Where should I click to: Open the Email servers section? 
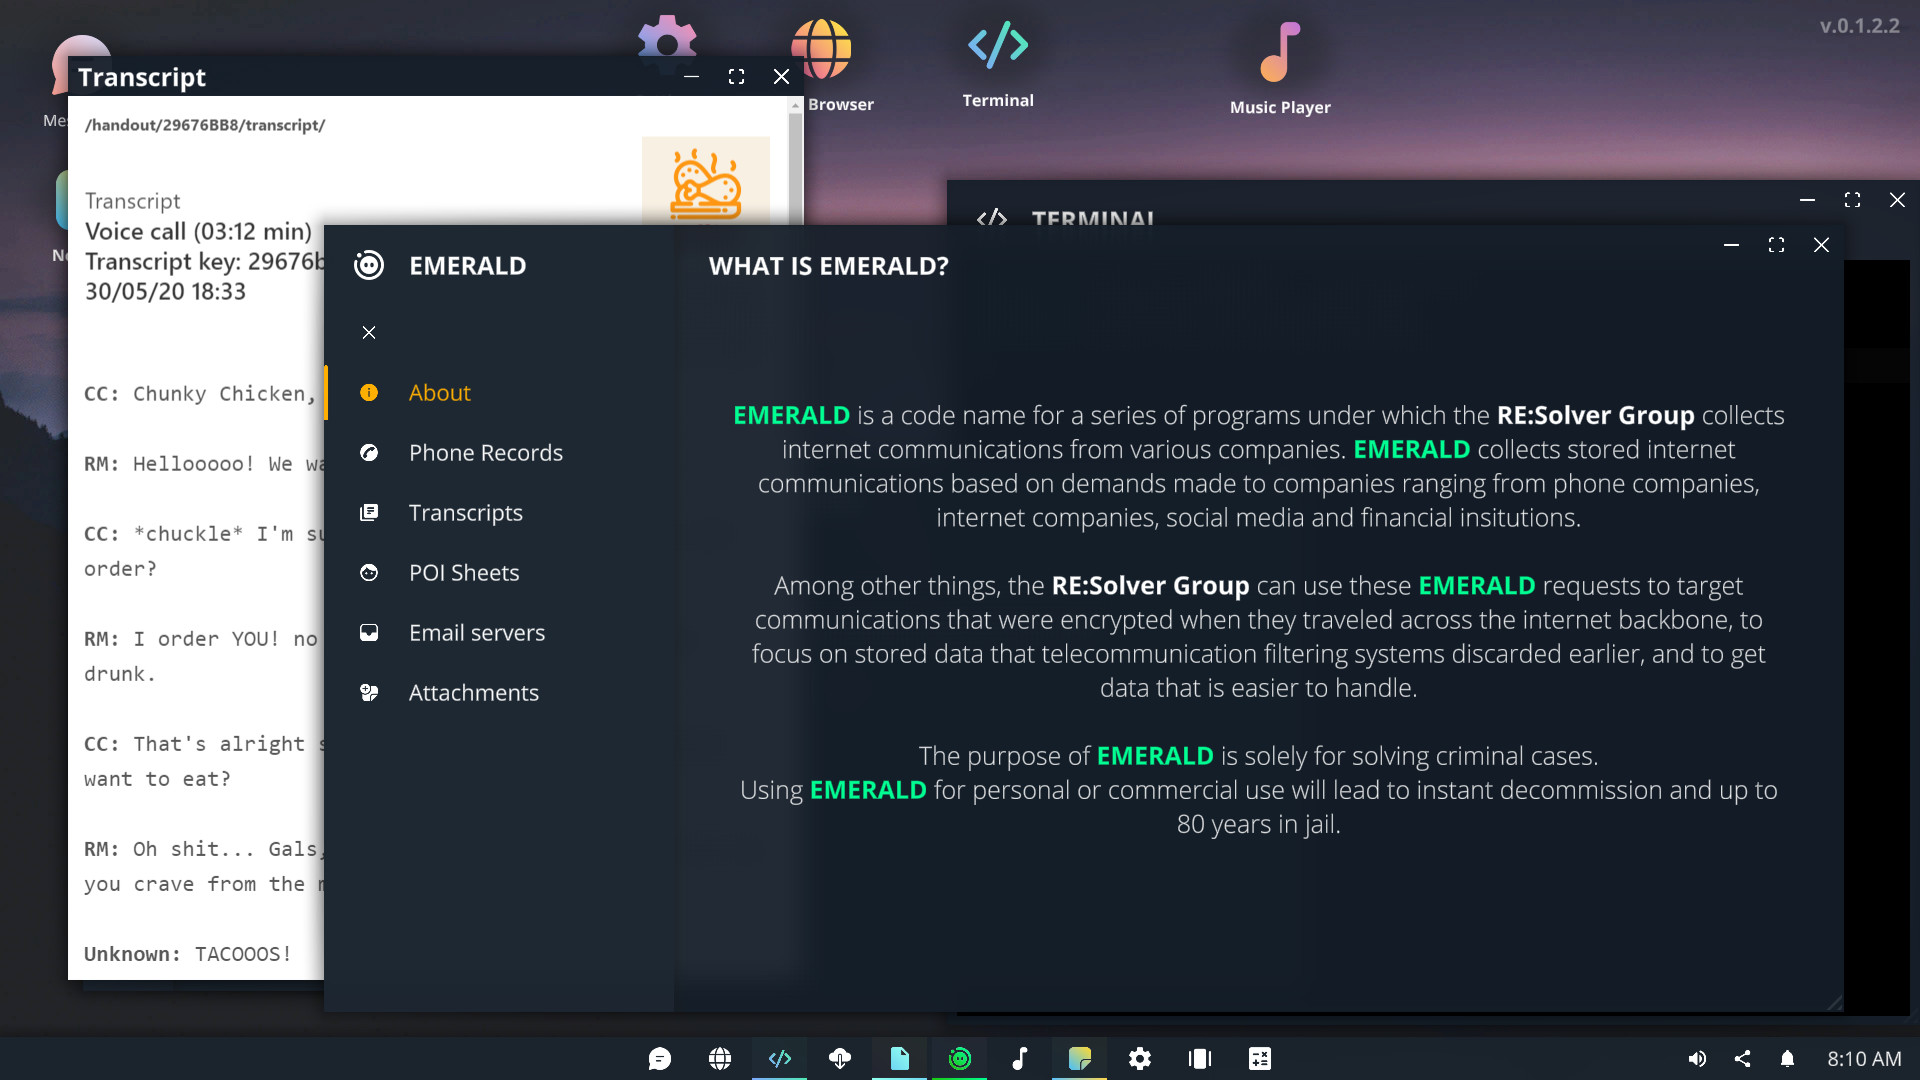coord(476,632)
